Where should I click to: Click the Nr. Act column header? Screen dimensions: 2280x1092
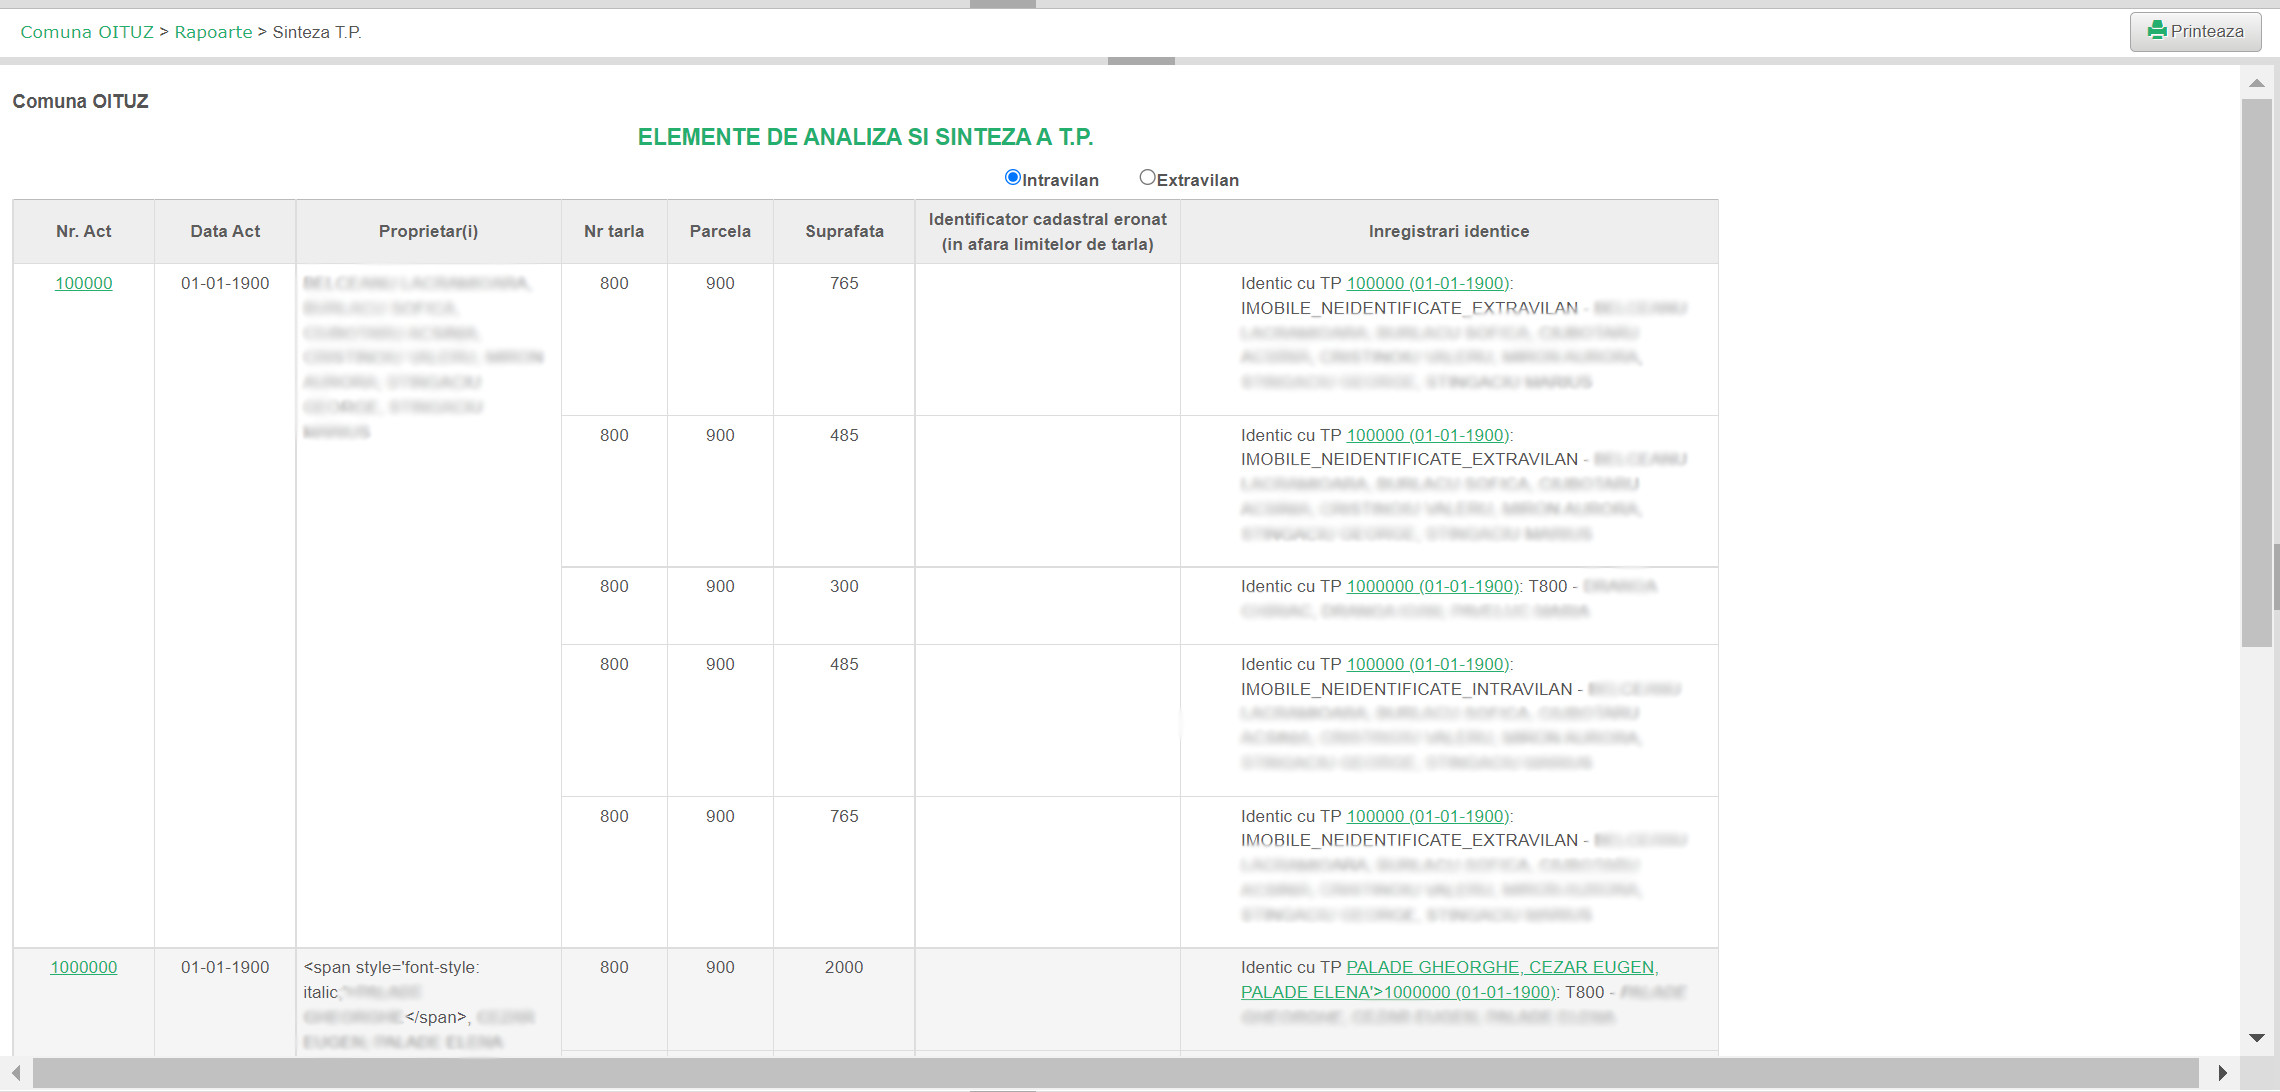click(x=84, y=231)
